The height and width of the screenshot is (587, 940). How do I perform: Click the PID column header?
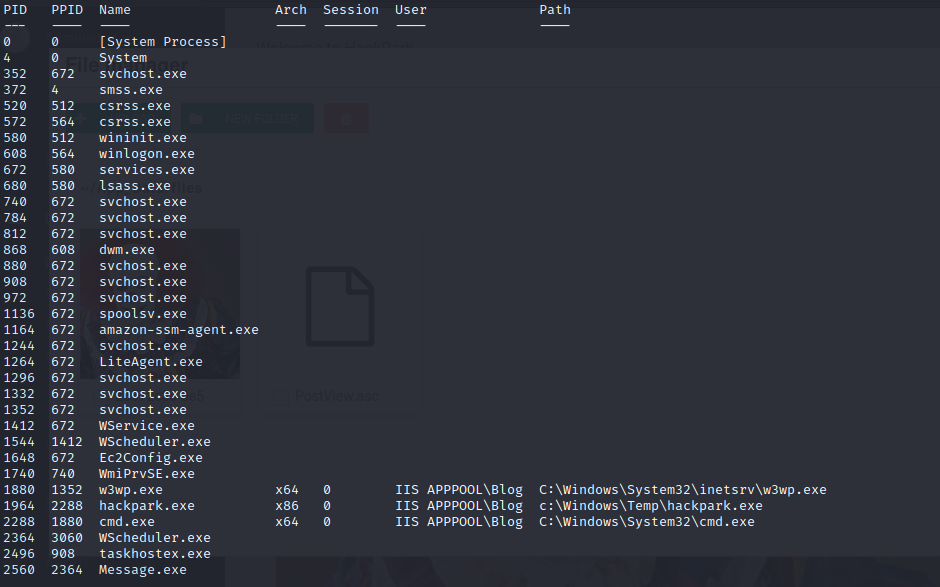tap(16, 9)
